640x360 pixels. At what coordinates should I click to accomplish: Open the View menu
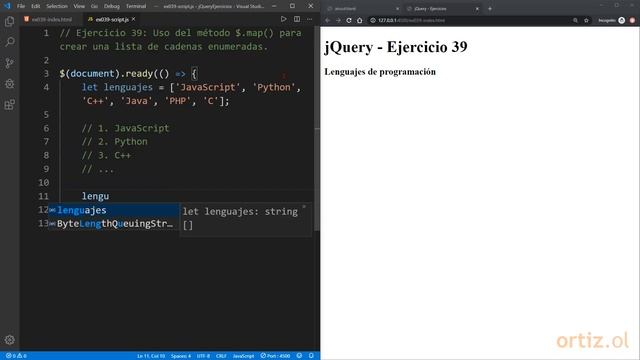click(x=79, y=6)
